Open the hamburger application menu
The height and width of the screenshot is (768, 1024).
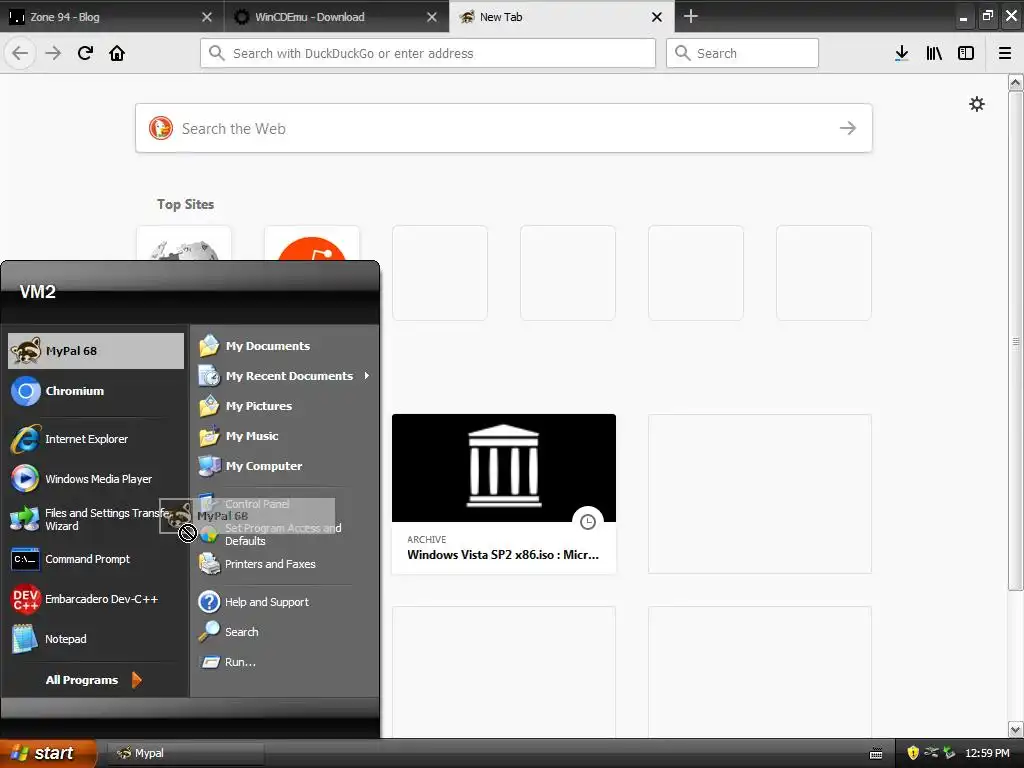tap(1005, 53)
